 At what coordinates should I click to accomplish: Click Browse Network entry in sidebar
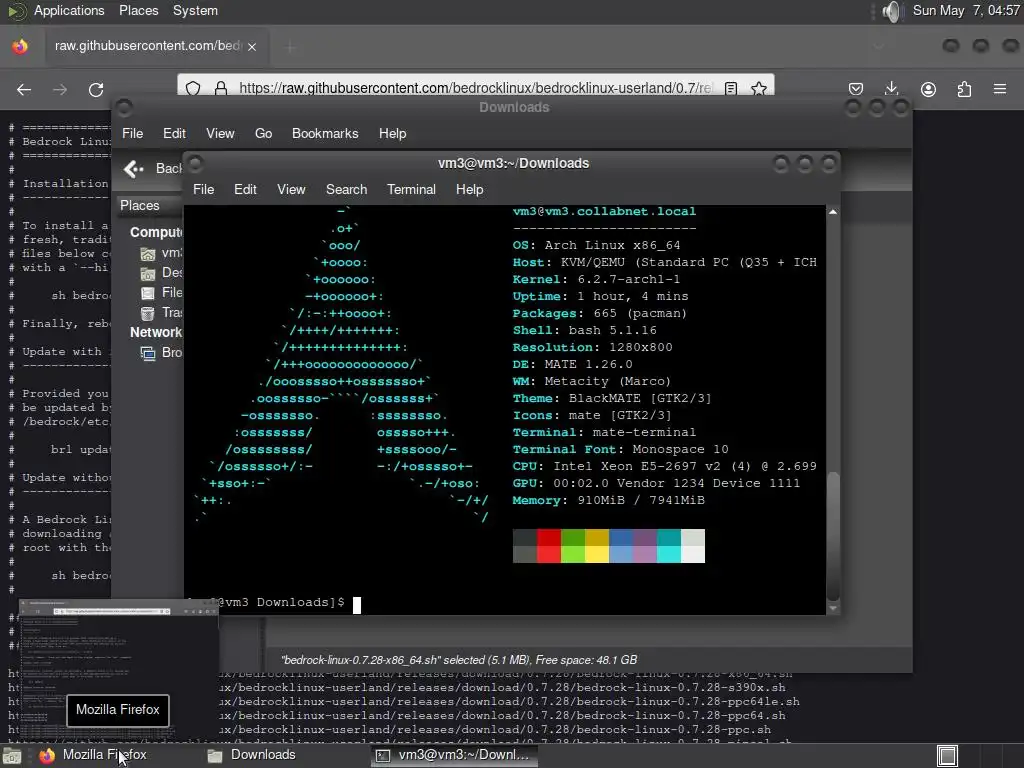click(x=161, y=353)
